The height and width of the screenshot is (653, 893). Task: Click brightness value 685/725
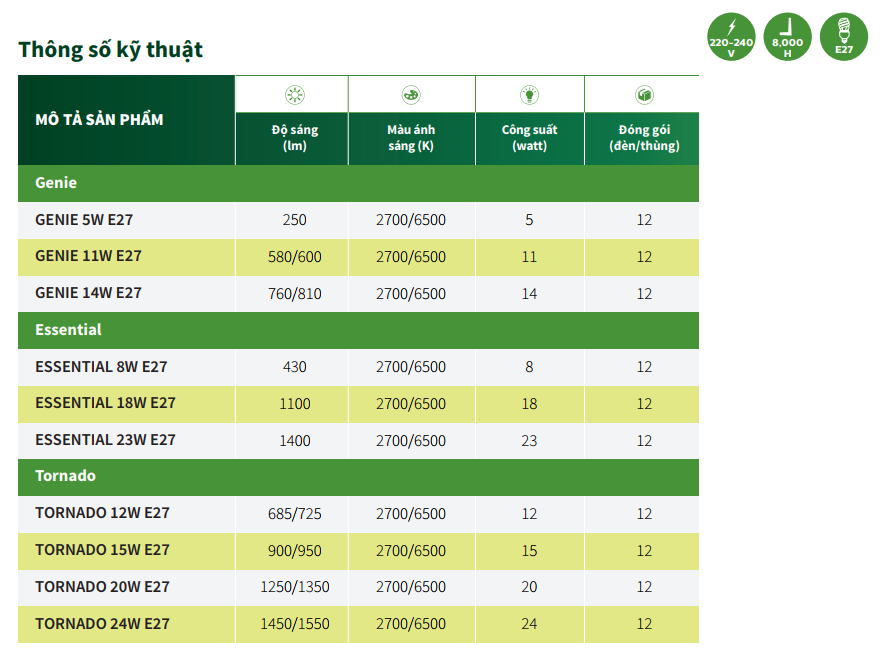tap(294, 514)
